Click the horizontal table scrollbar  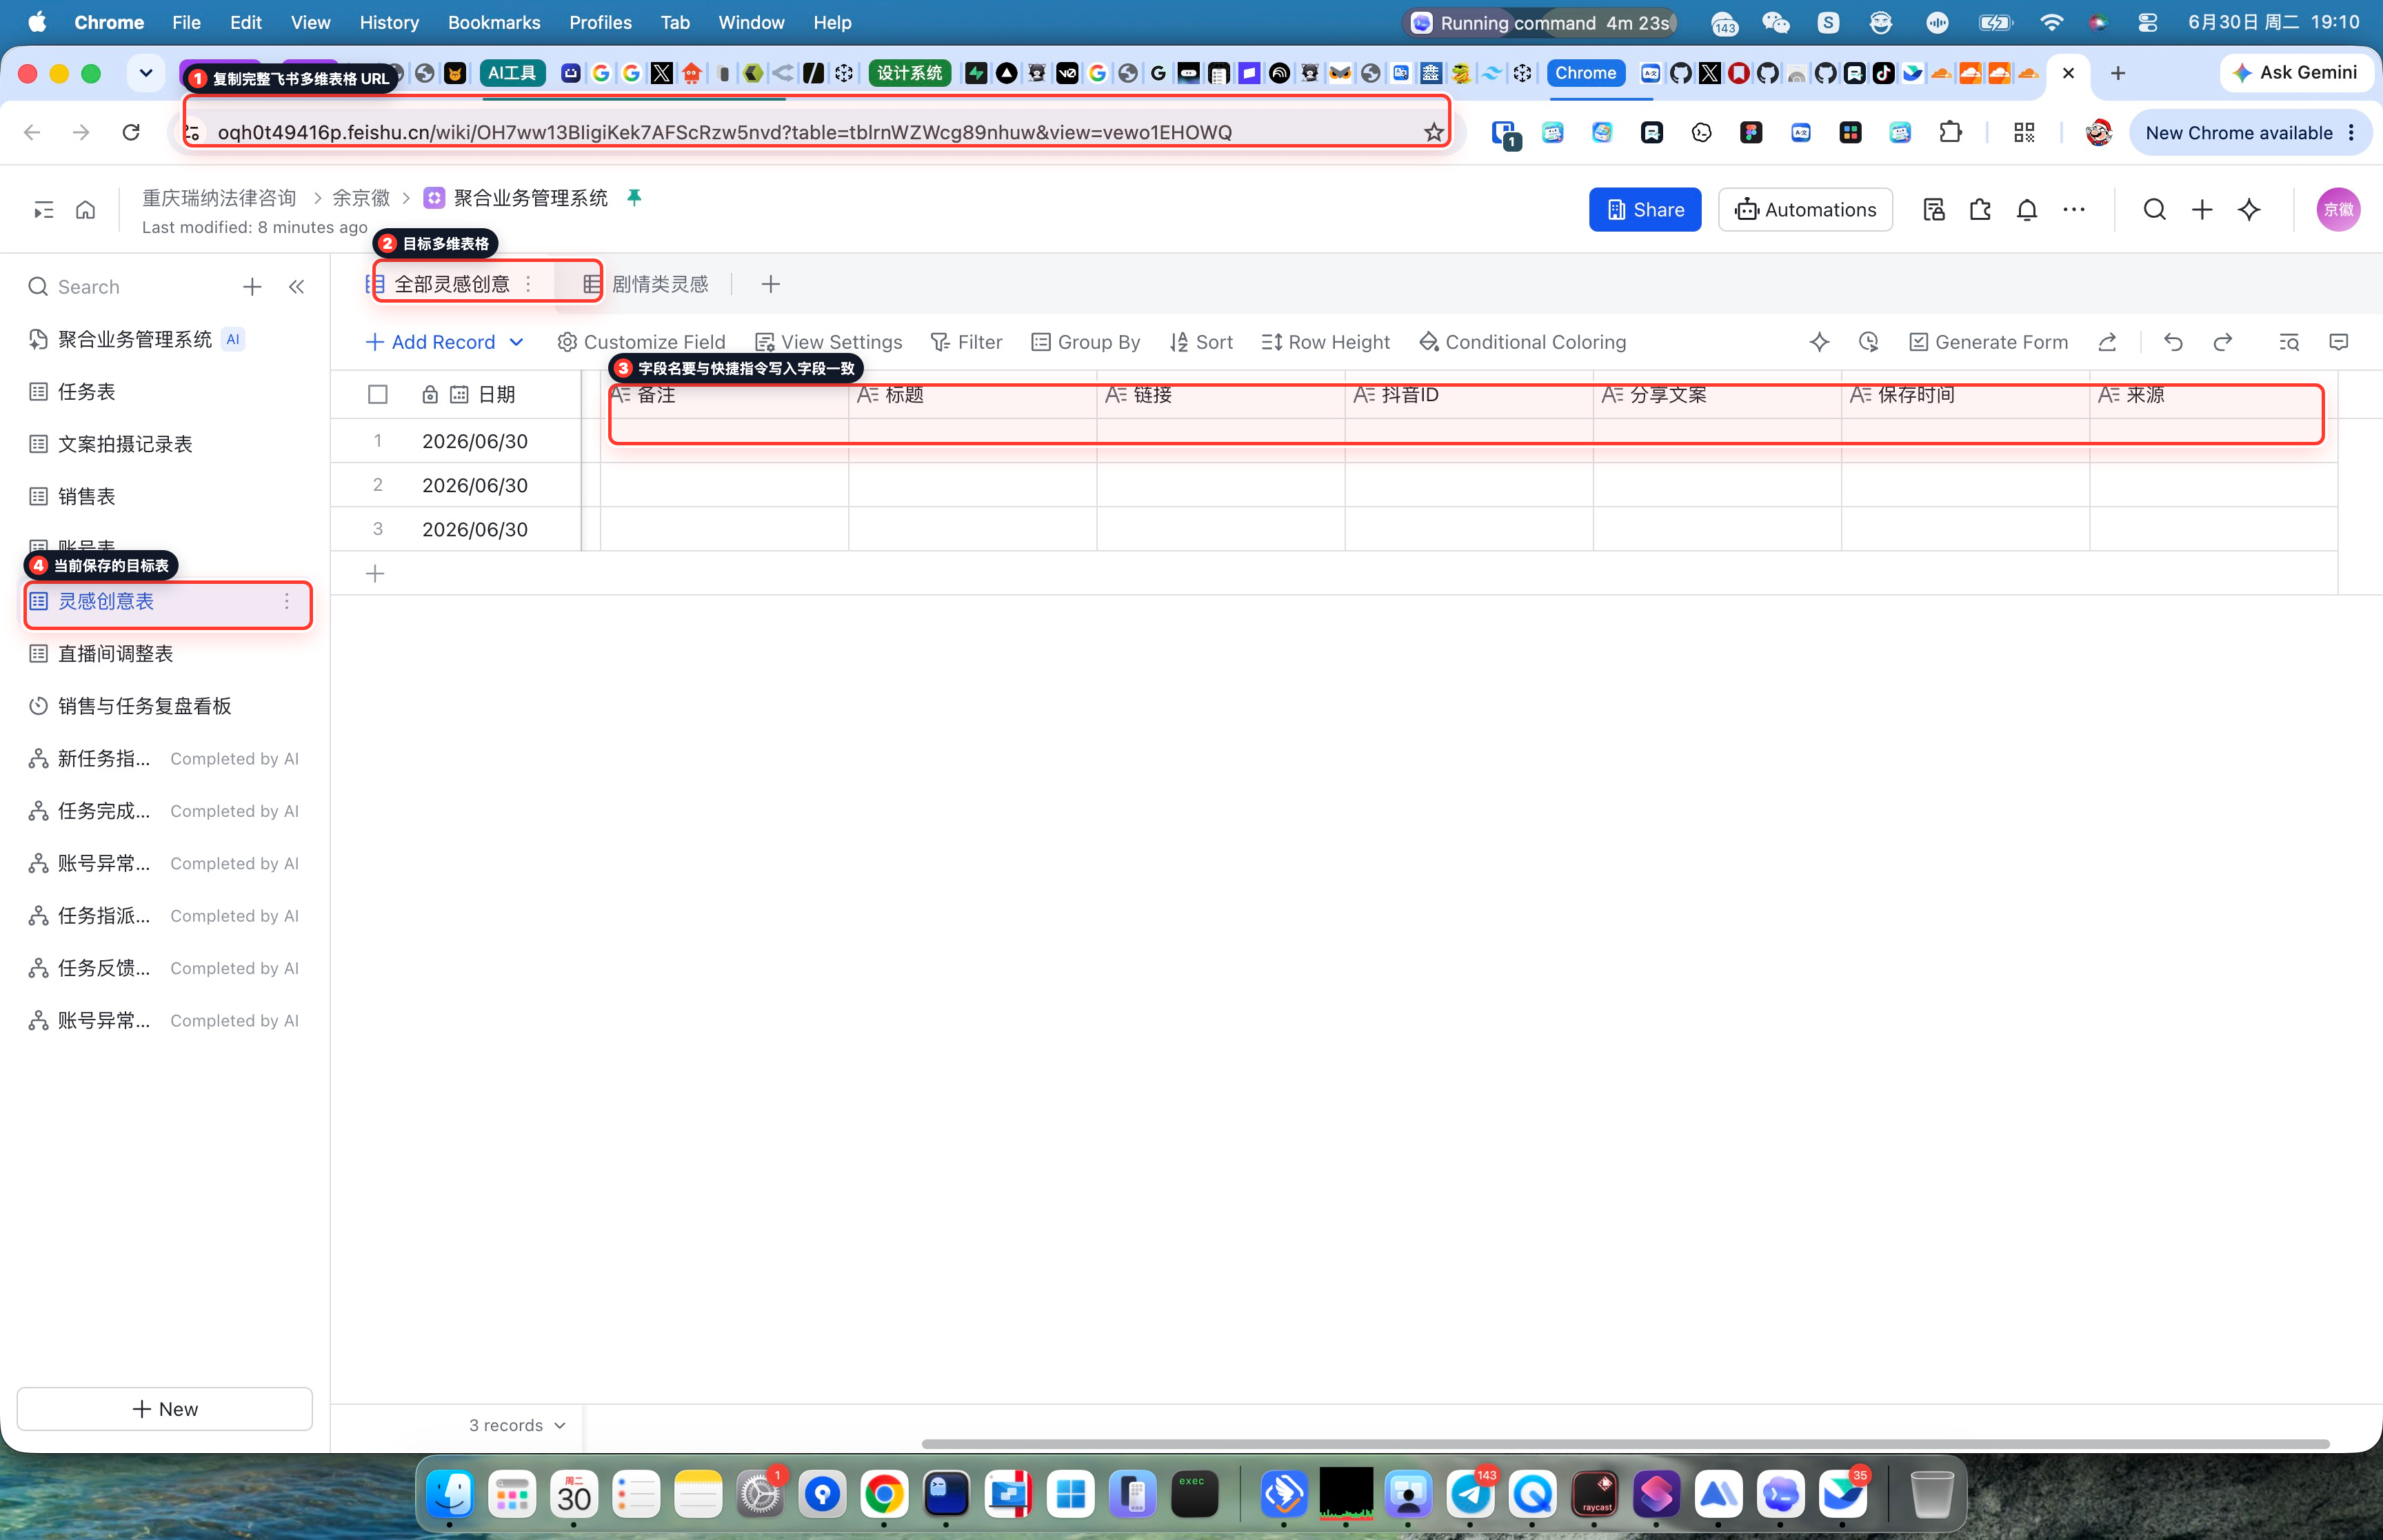pos(1625,1444)
